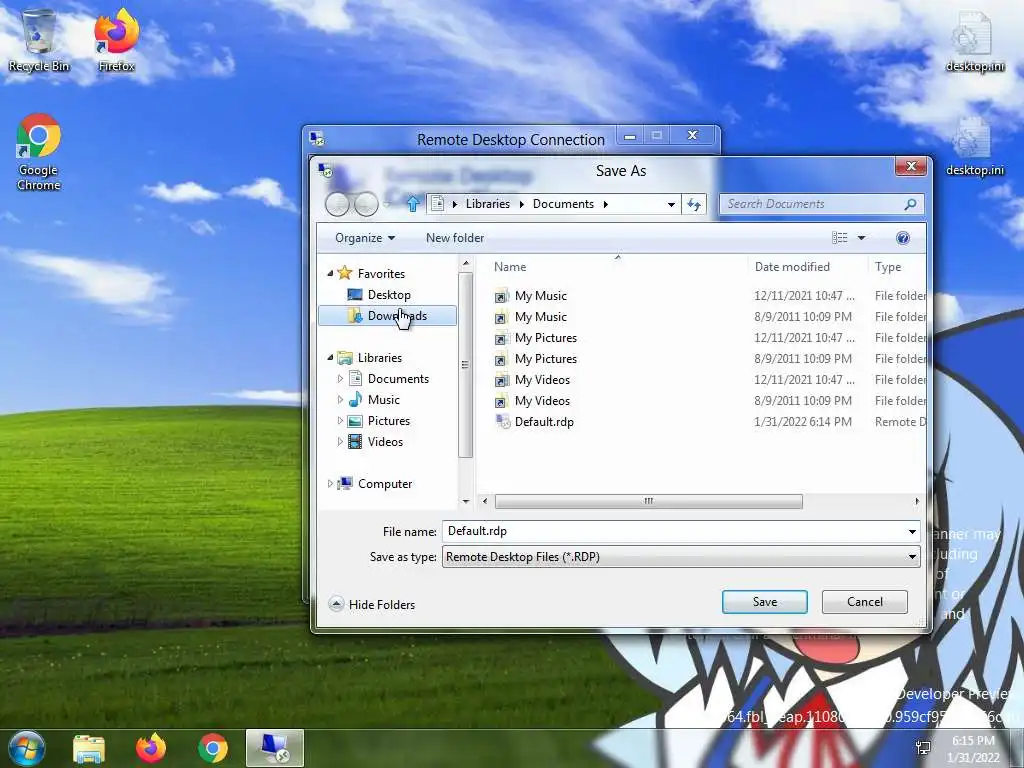Image resolution: width=1024 pixels, height=768 pixels.
Task: Click the Default.rdp file icon
Action: (x=502, y=422)
